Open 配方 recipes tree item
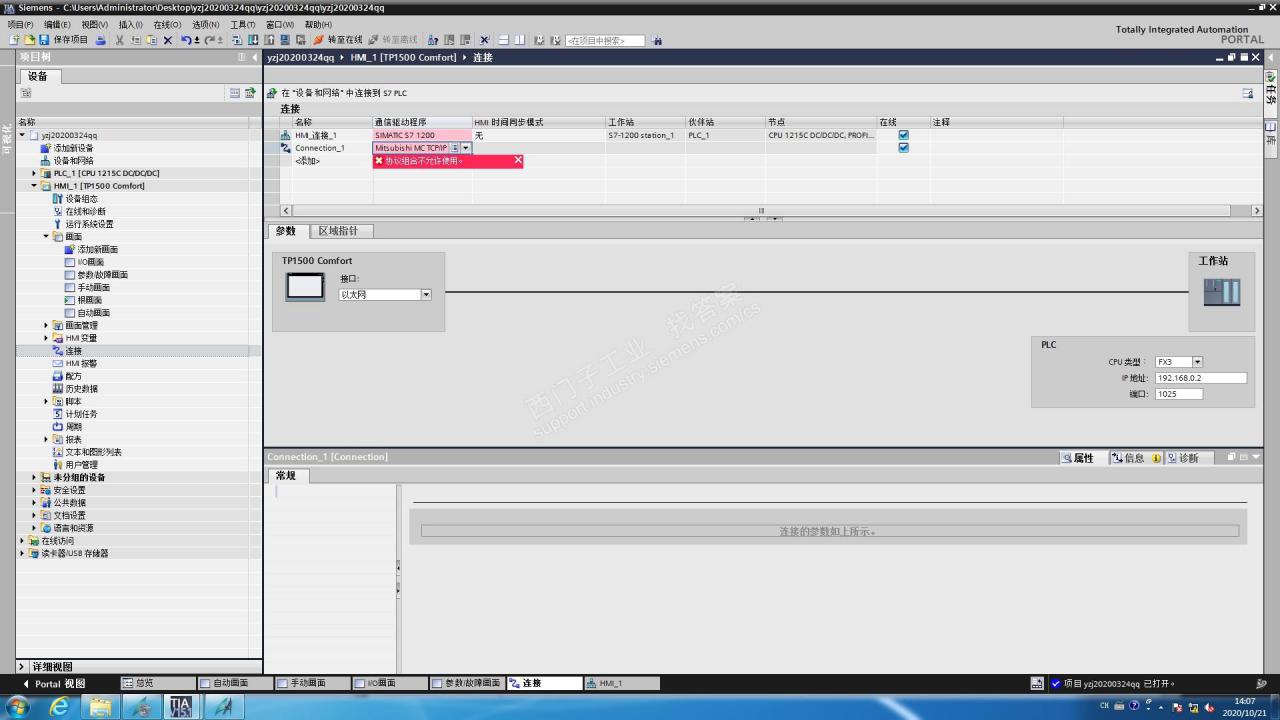 (x=73, y=376)
